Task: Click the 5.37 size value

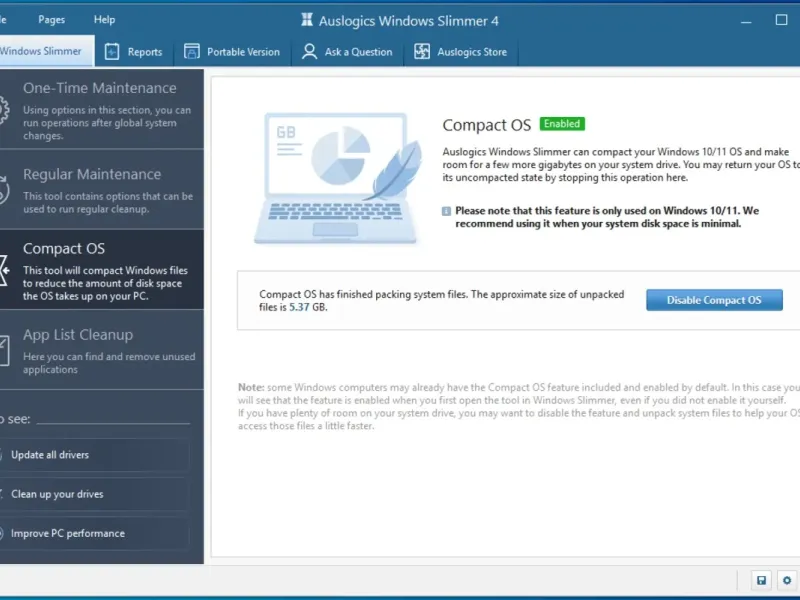Action: (x=299, y=307)
